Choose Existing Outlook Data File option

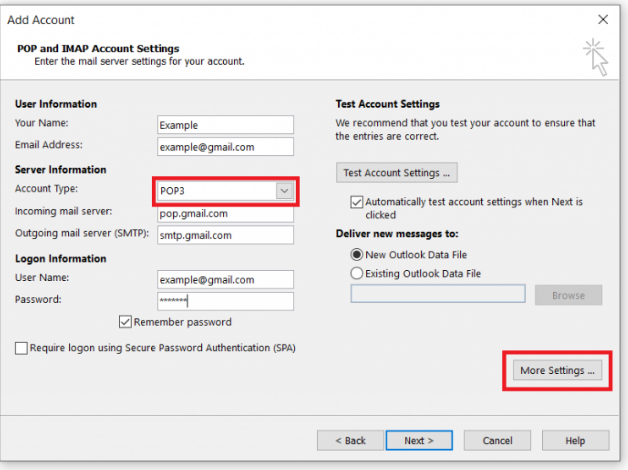pyautogui.click(x=356, y=273)
